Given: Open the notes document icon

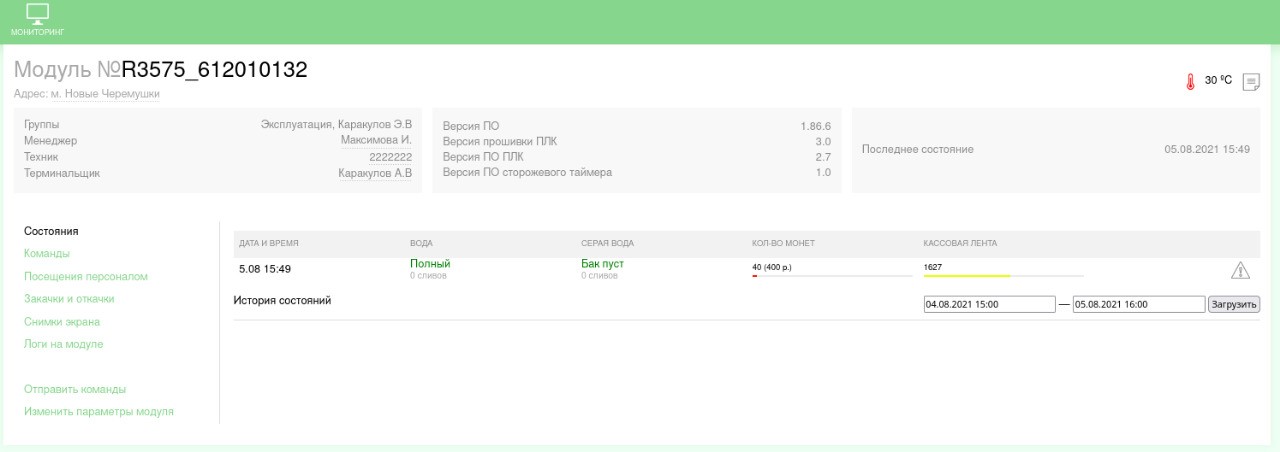Looking at the screenshot, I should (1250, 82).
